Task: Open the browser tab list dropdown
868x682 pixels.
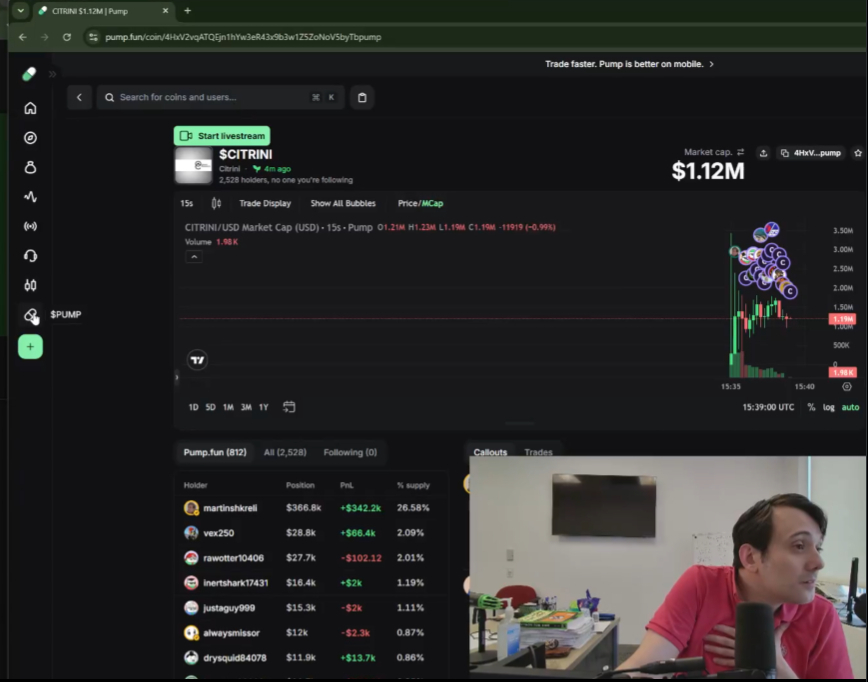Action: click(20, 11)
